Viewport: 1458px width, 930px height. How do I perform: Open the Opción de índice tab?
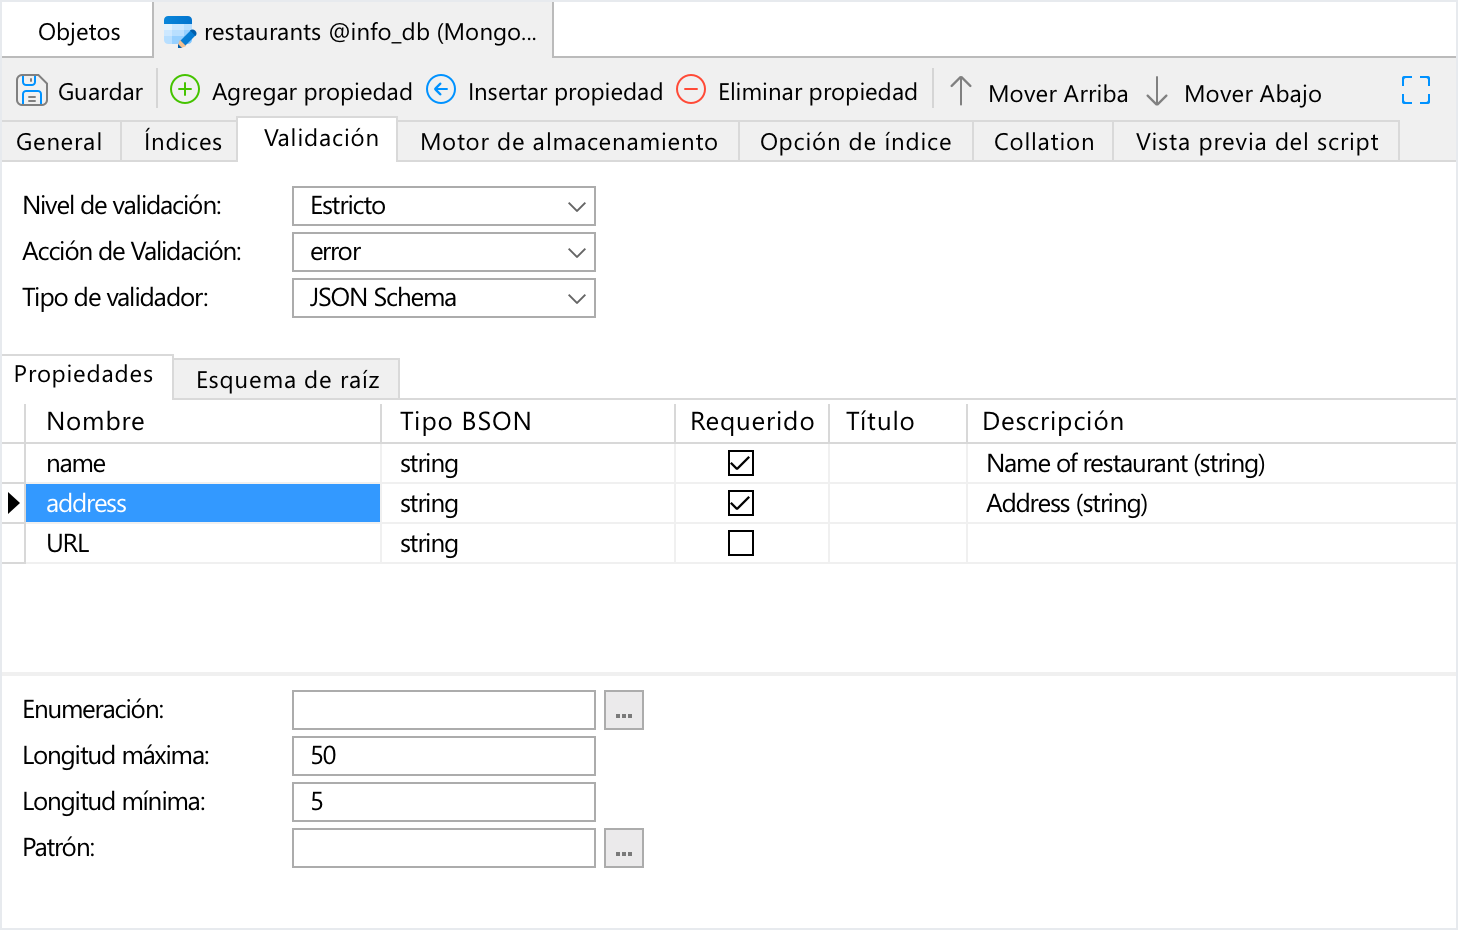[856, 142]
